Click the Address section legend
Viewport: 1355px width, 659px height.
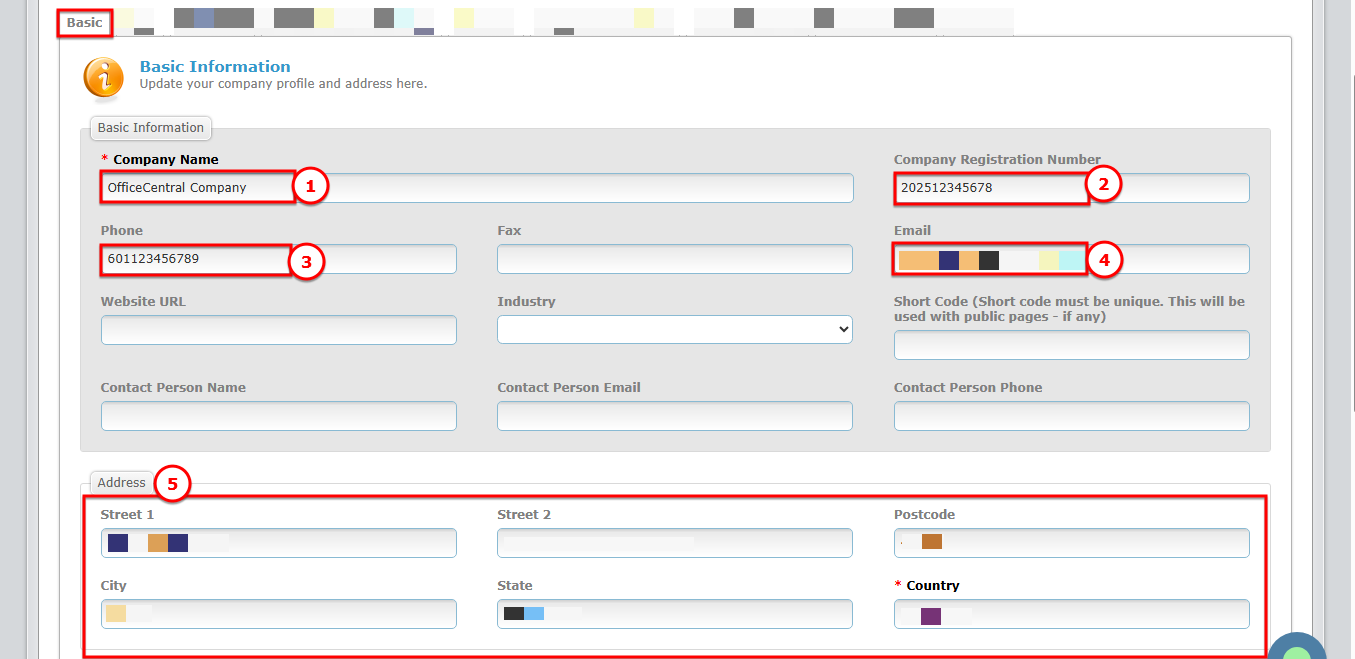pyautogui.click(x=122, y=483)
